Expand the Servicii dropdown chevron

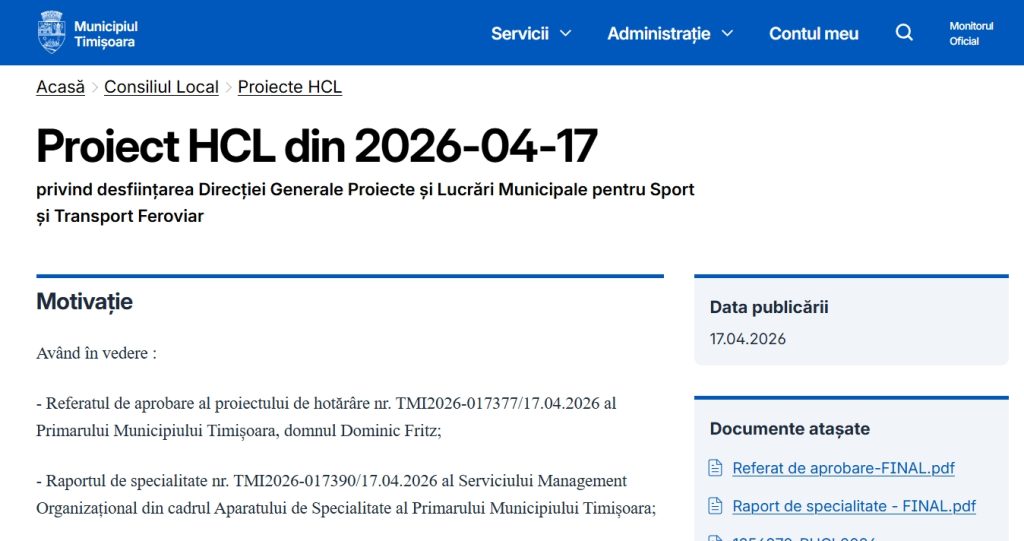tap(565, 33)
